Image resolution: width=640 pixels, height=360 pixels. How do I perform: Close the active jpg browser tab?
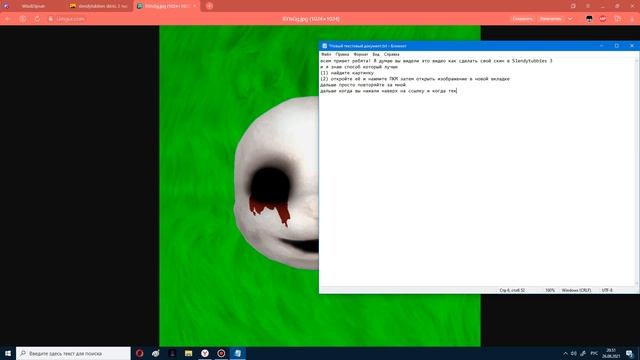tap(194, 6)
